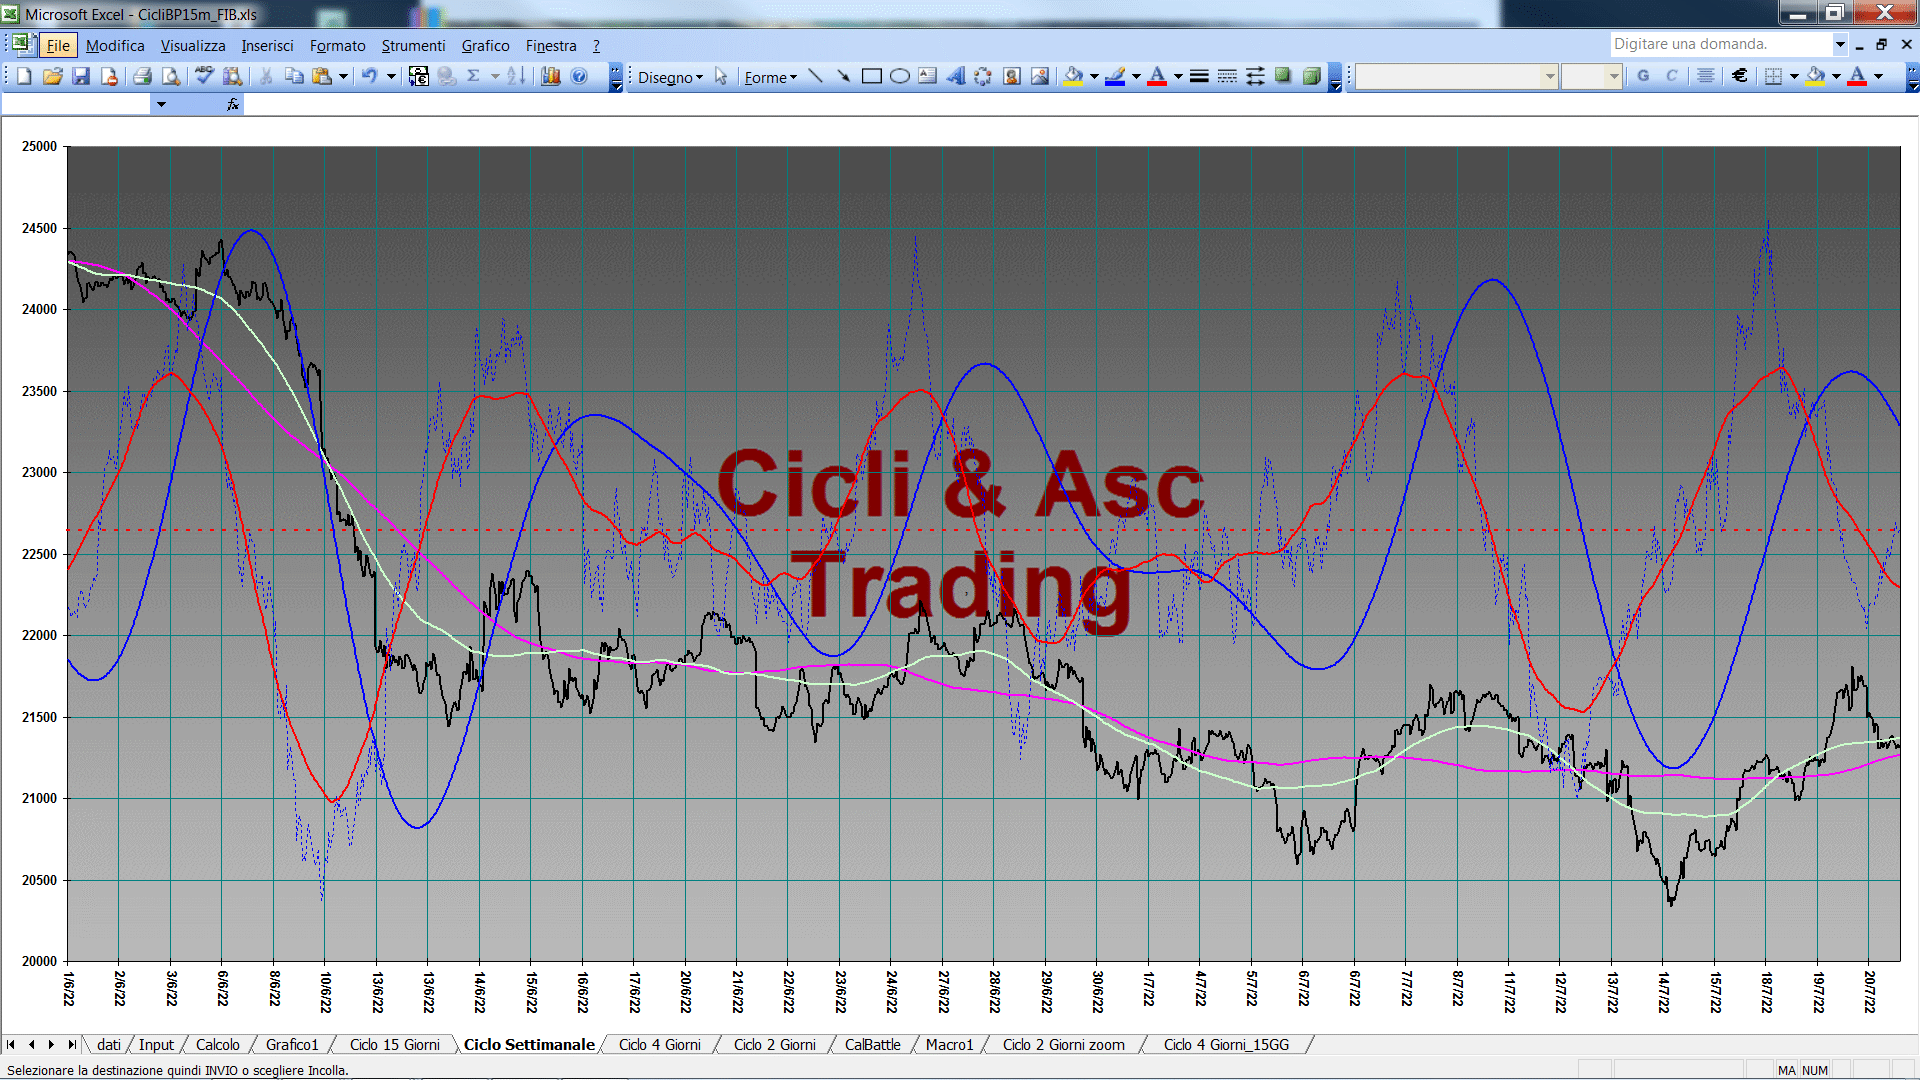Viewport: 1920px width, 1080px height.
Task: Click the Open folder icon
Action: click(53, 76)
